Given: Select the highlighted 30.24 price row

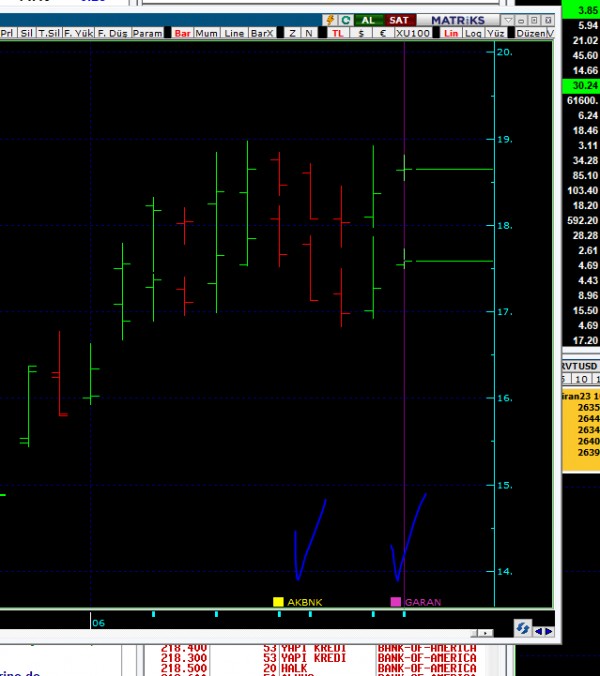Looking at the screenshot, I should (x=581, y=86).
